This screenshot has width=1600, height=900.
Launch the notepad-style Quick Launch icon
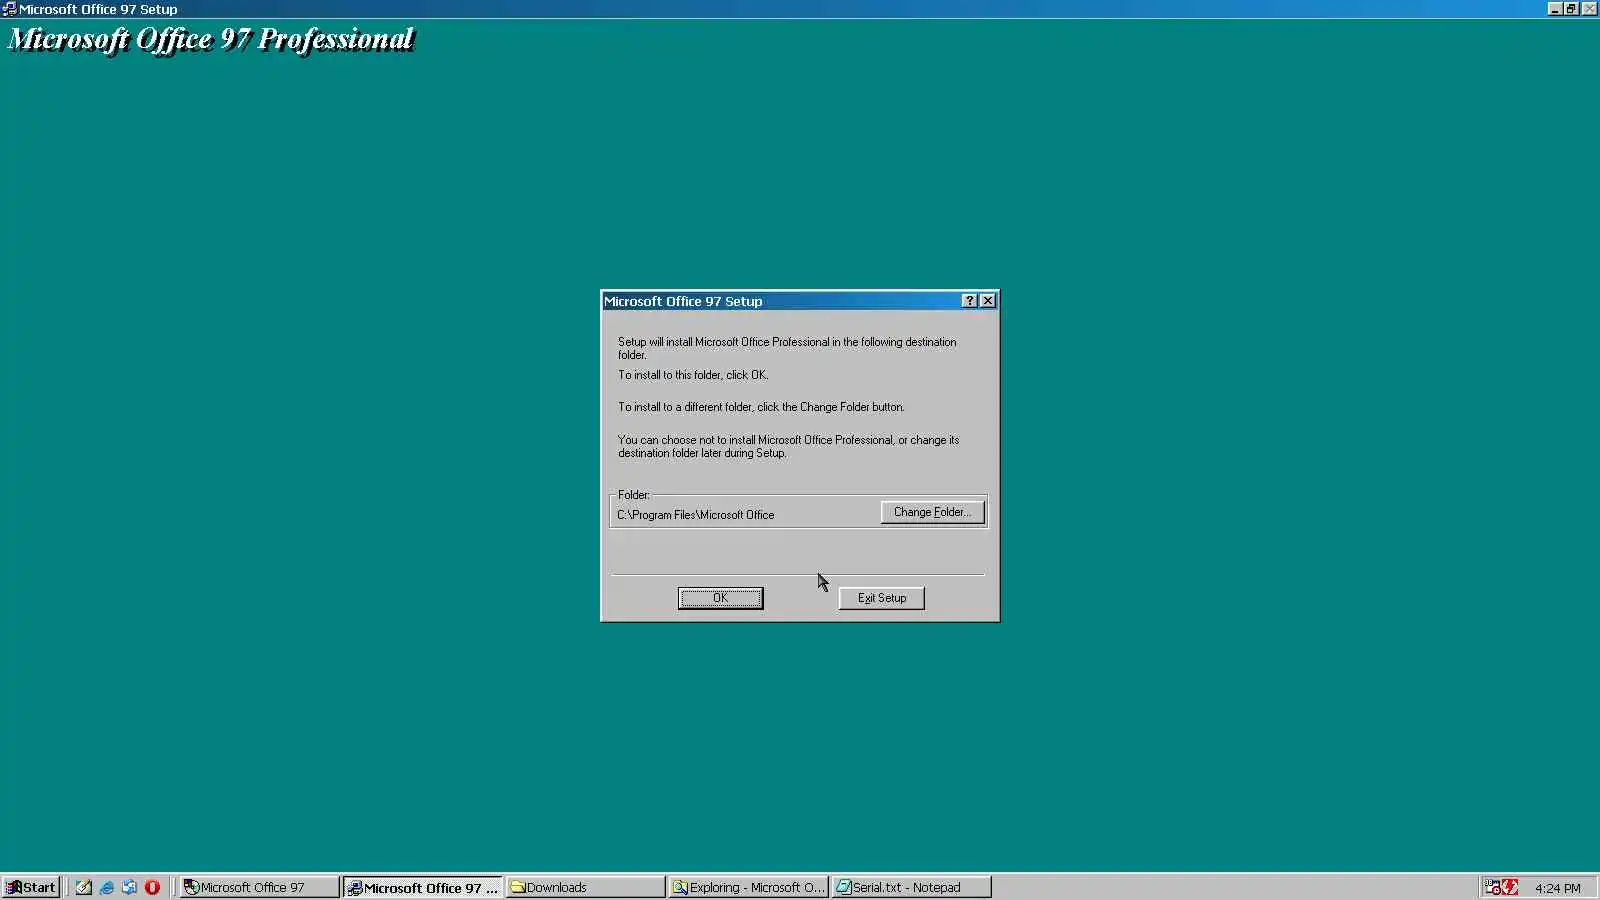pyautogui.click(x=84, y=887)
